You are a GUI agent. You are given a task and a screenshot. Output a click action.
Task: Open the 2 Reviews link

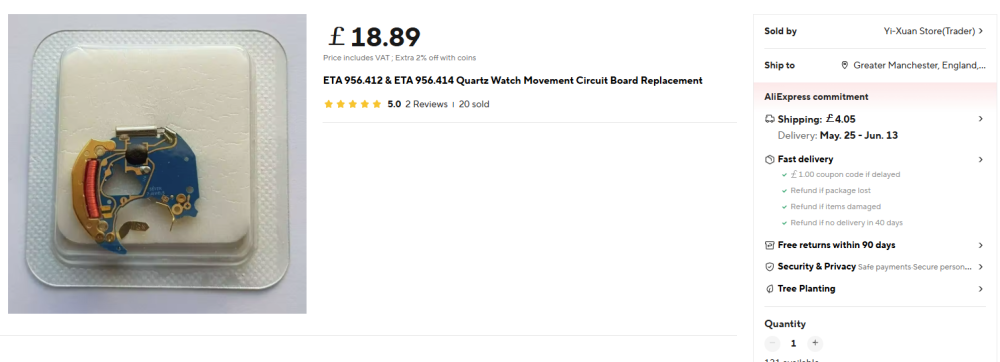427,104
